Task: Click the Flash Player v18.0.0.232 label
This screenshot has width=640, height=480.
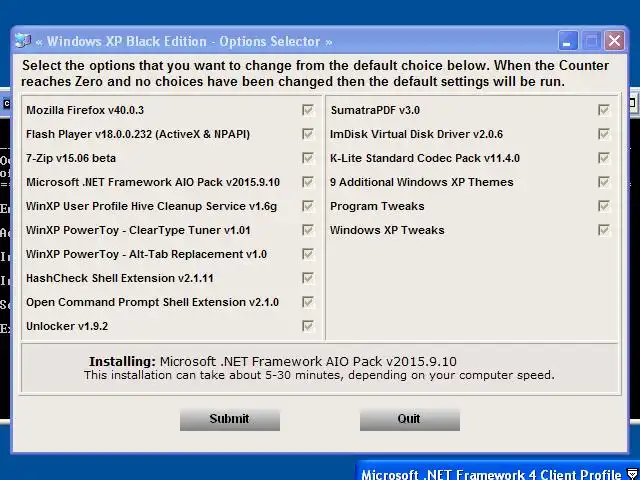Action: pyautogui.click(x=138, y=134)
